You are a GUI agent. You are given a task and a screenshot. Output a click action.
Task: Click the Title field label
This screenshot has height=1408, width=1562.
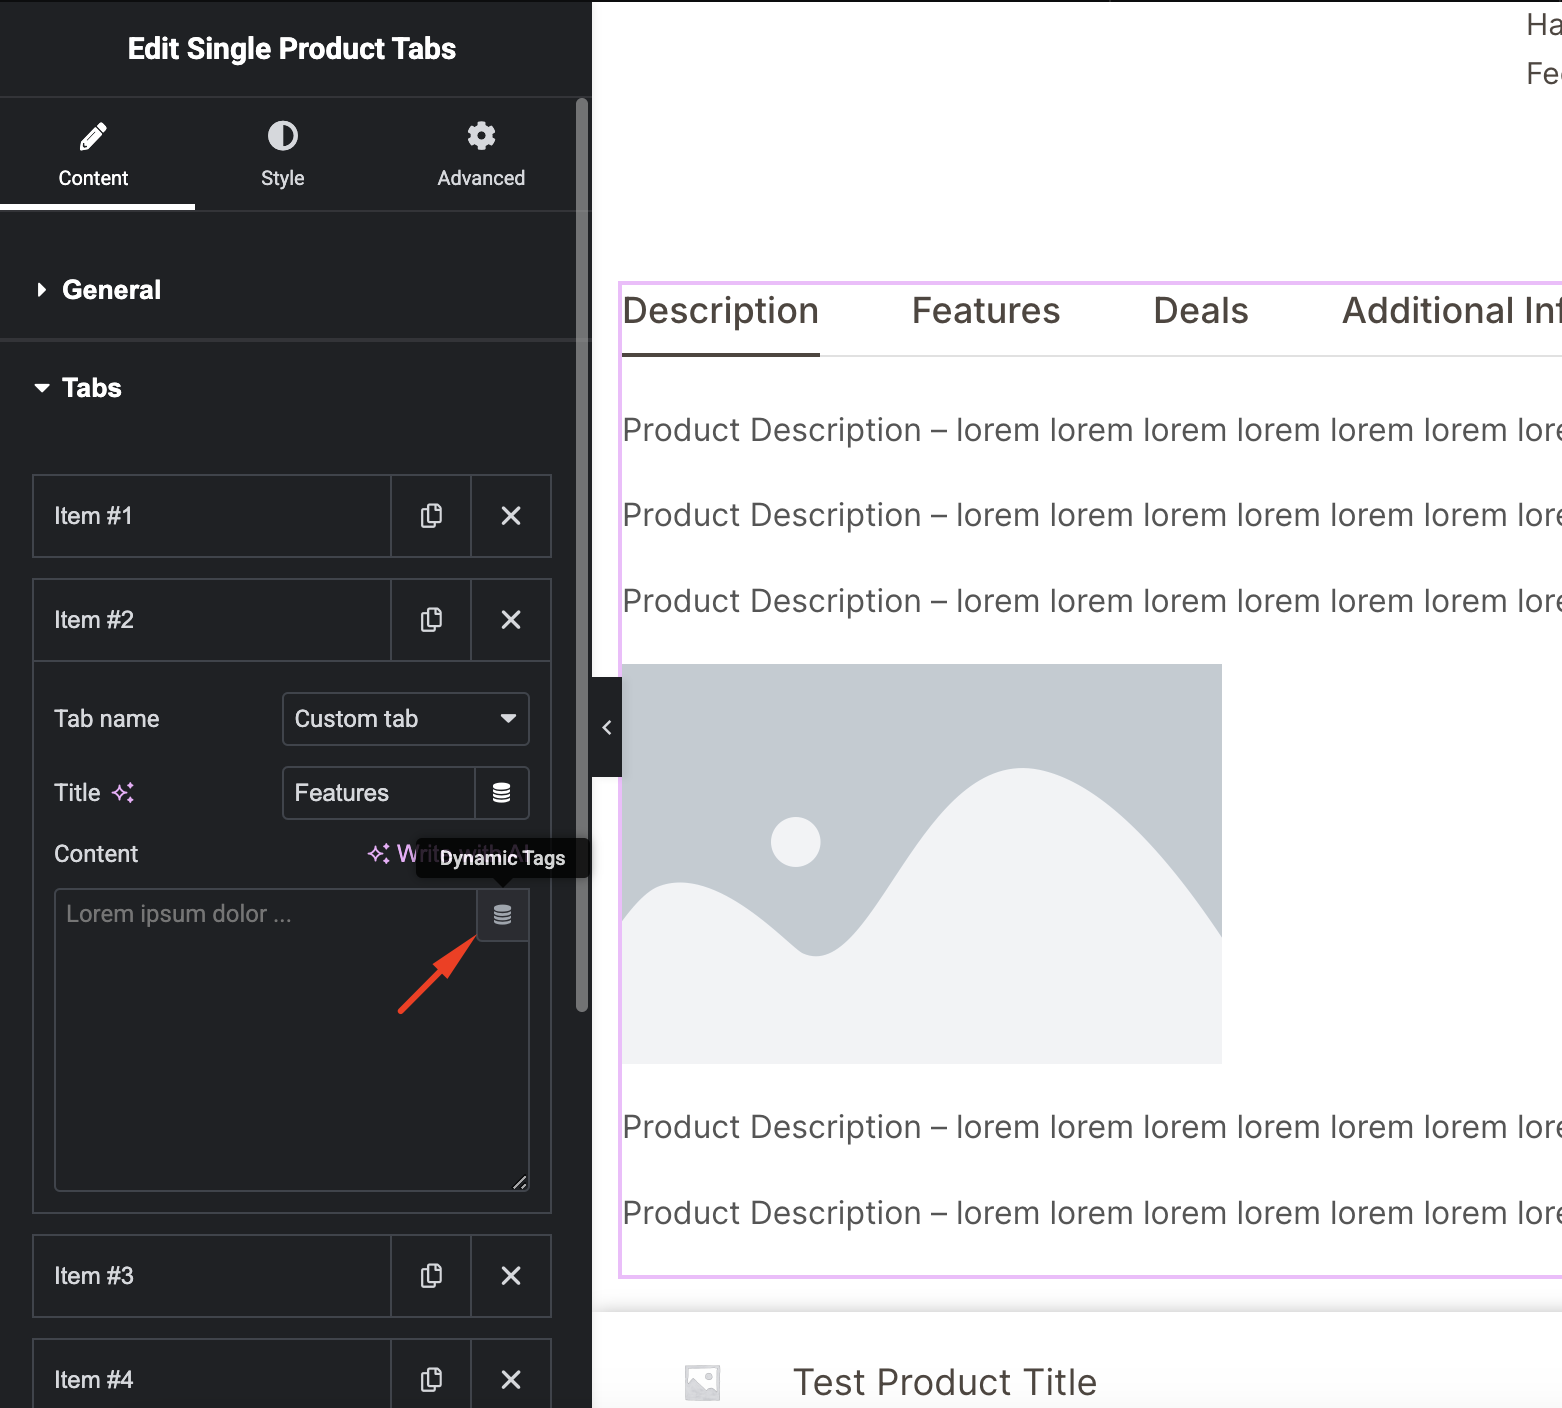[x=77, y=793]
